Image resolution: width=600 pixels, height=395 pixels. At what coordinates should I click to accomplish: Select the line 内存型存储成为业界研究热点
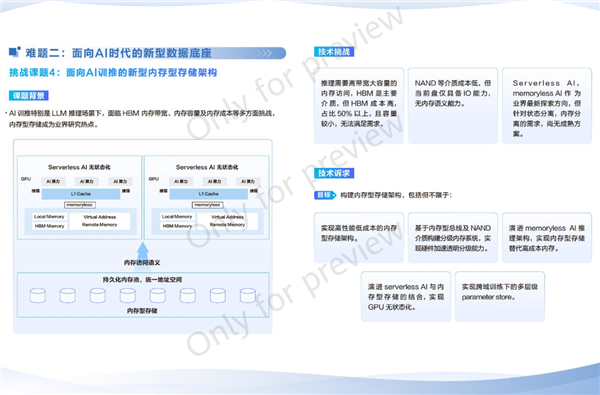click(x=54, y=124)
